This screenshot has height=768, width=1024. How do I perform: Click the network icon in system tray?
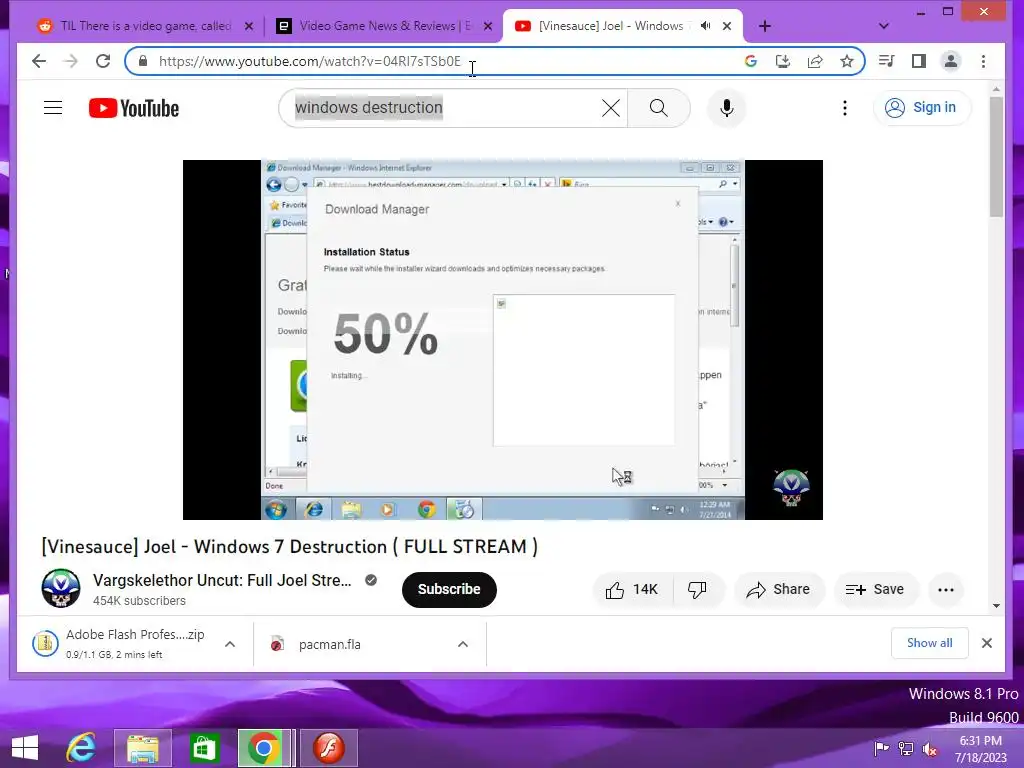tap(906, 748)
